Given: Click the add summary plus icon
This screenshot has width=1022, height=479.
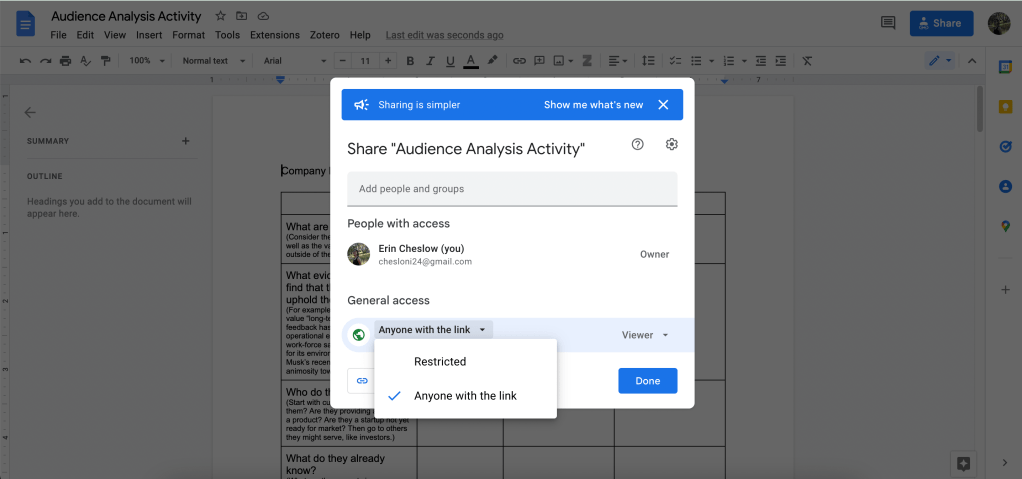Looking at the screenshot, I should pyautogui.click(x=185, y=141).
